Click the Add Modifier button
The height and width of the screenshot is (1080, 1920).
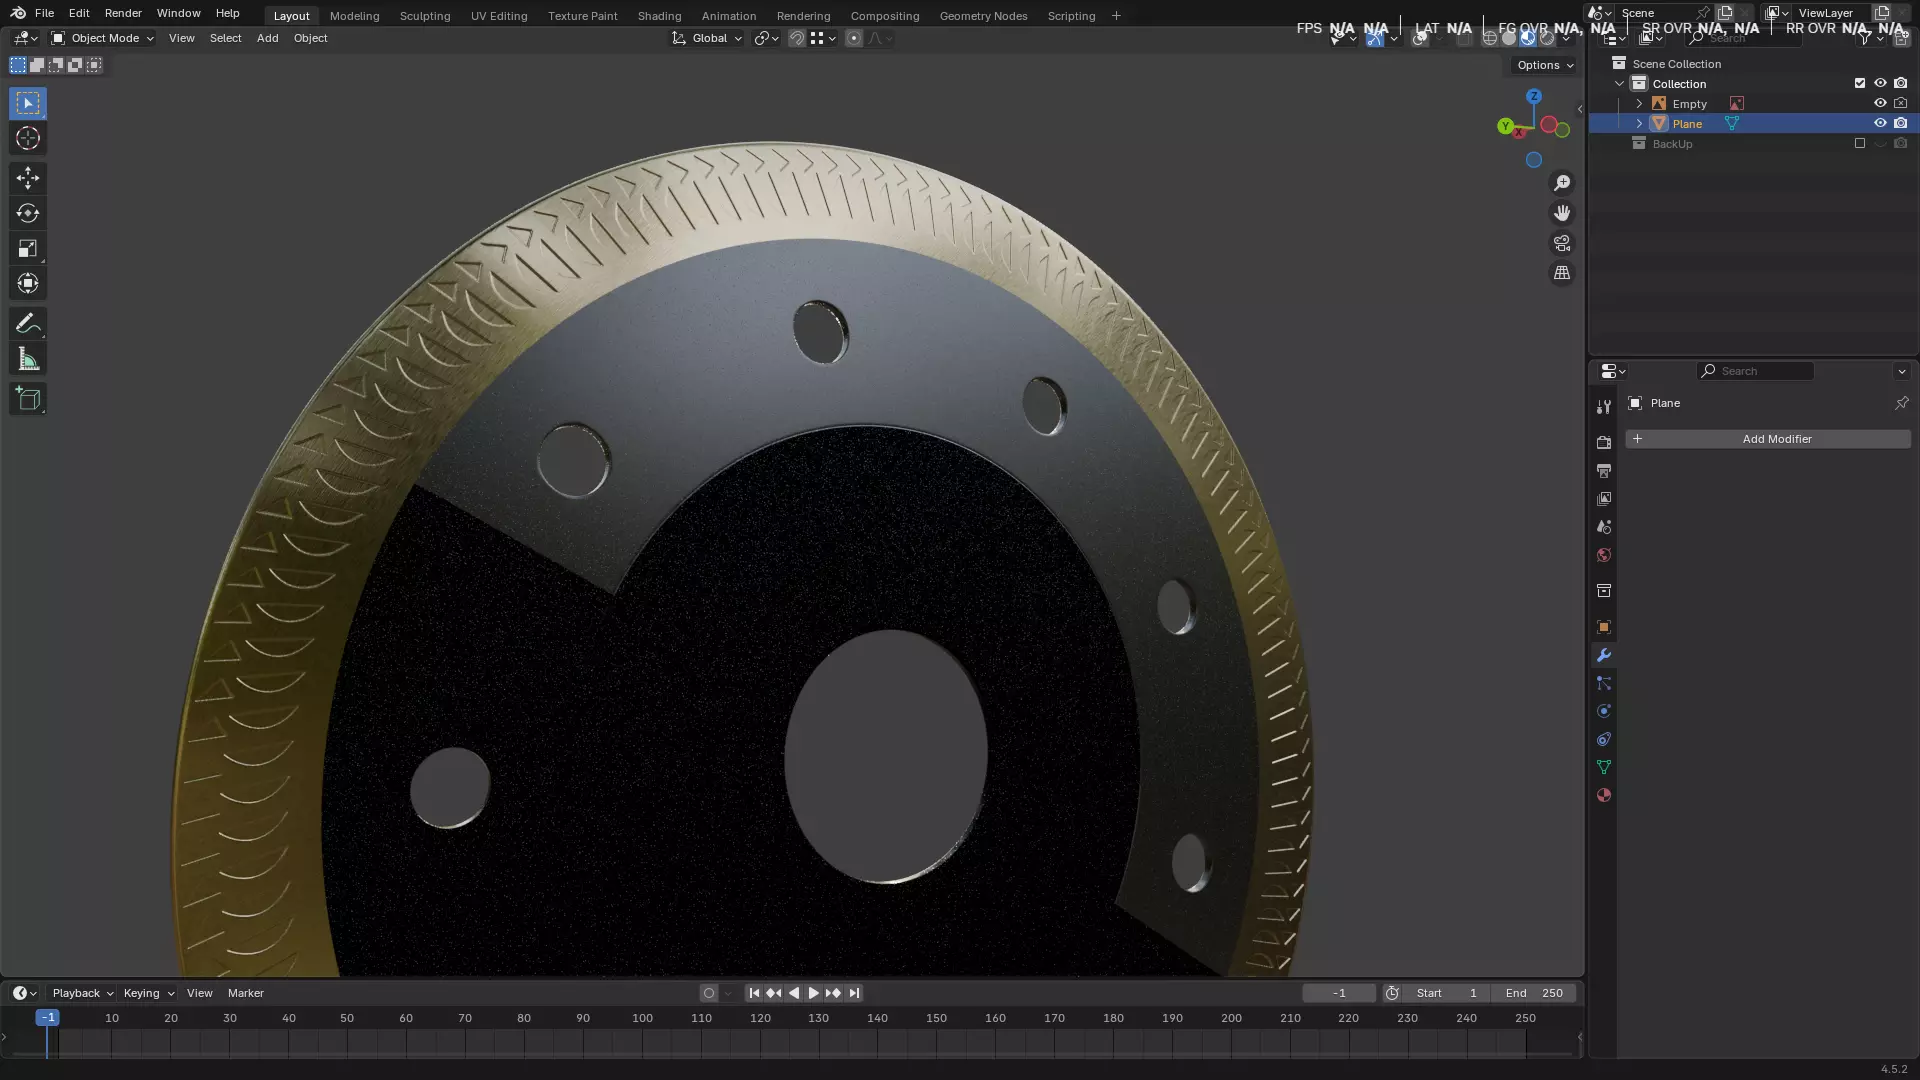pyautogui.click(x=1767, y=439)
